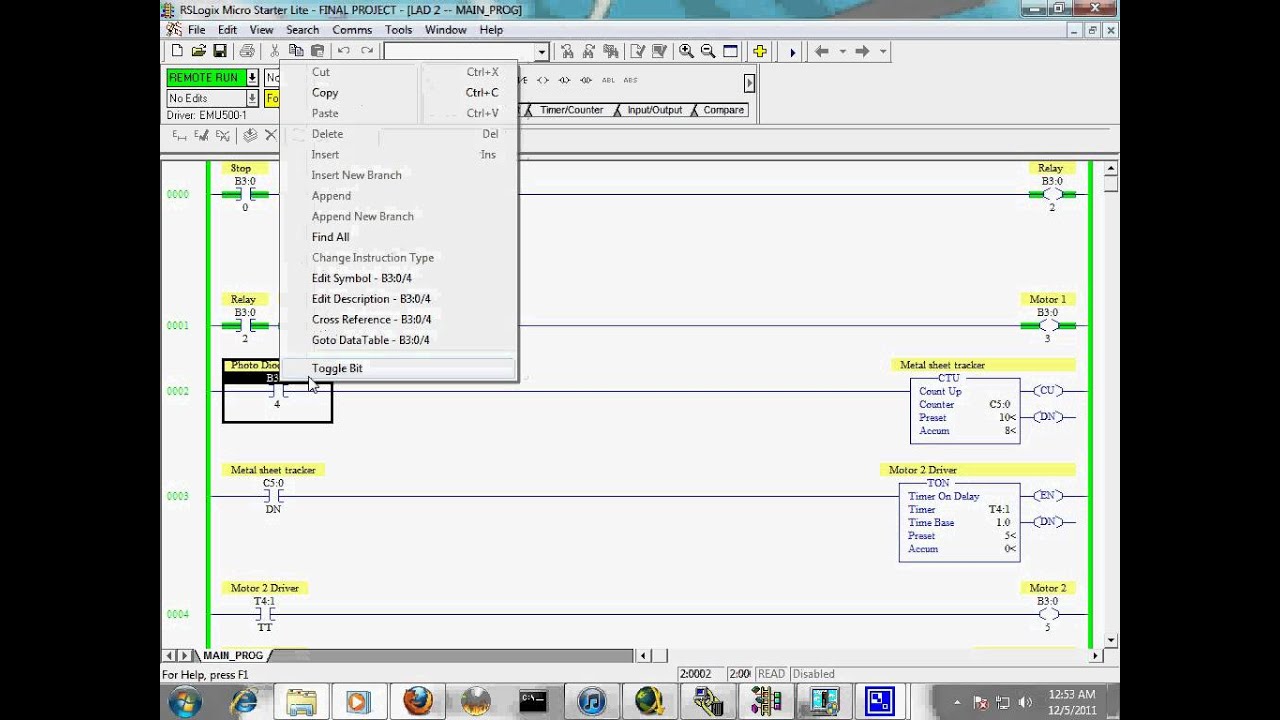1280x720 pixels.
Task: Click the Windows Start button
Action: click(x=185, y=701)
